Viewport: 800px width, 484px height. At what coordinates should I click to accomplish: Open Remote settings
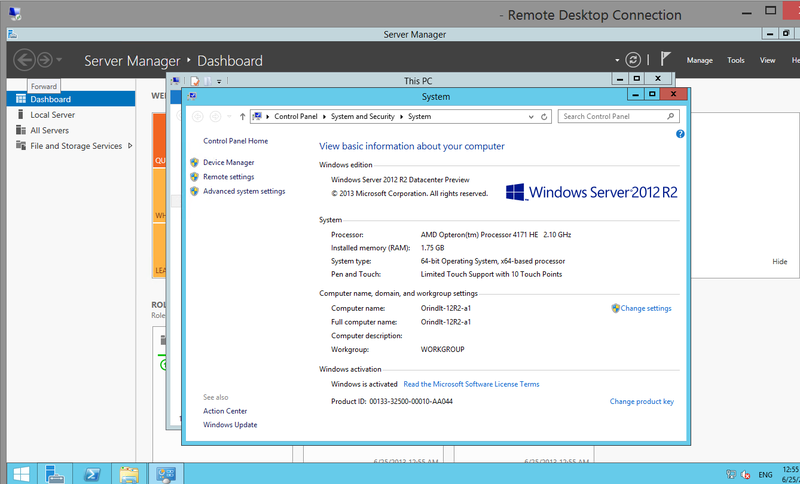(x=228, y=176)
